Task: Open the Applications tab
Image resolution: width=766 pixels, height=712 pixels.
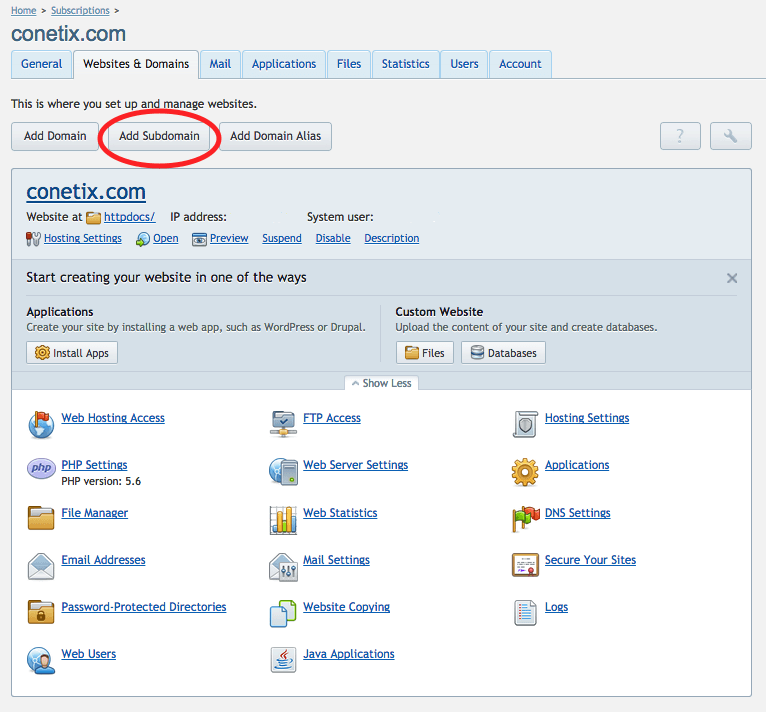Action: tap(284, 64)
